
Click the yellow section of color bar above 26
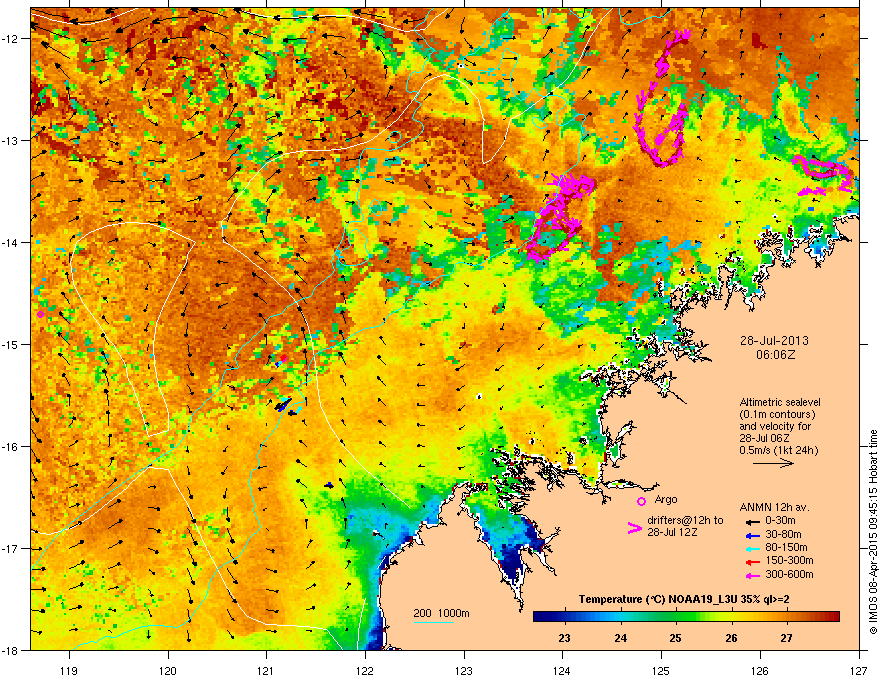tap(731, 616)
